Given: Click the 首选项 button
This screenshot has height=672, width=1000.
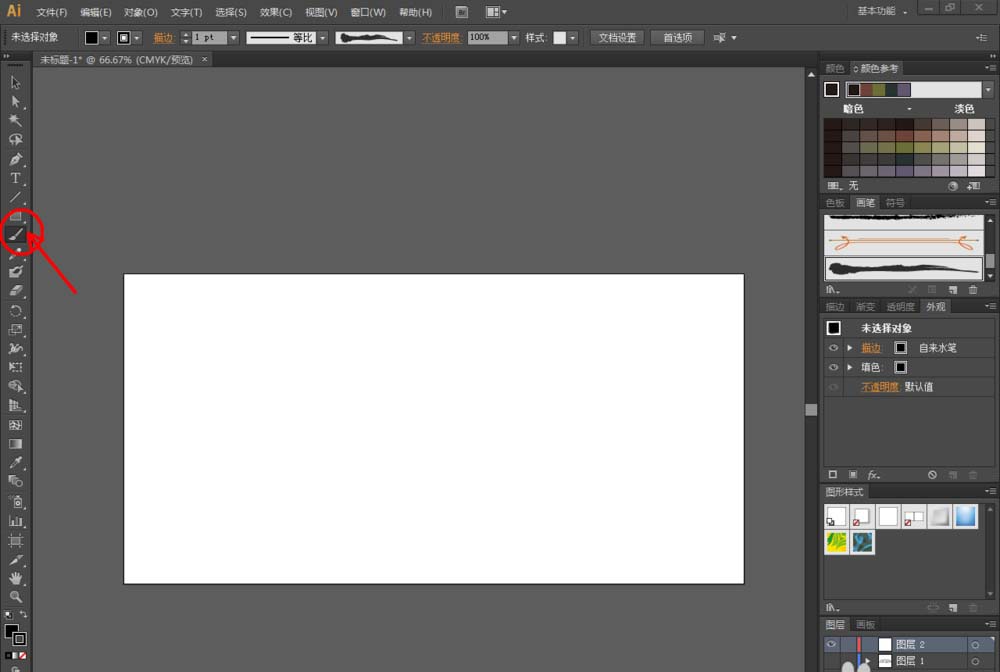Looking at the screenshot, I should point(677,38).
